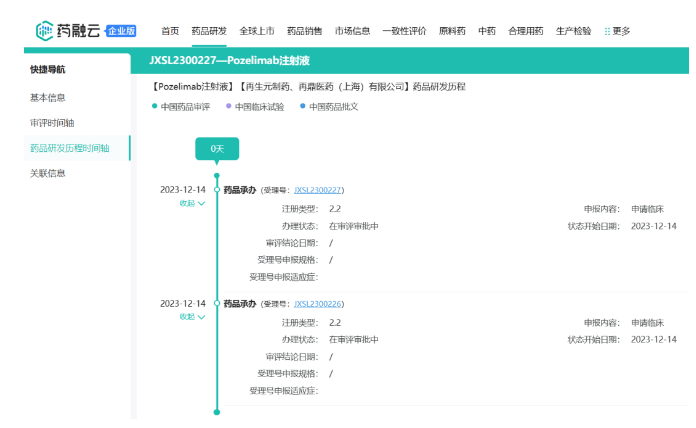The width and height of the screenshot is (696, 428).
Task: Click the 企业版 badge
Action: click(x=121, y=31)
